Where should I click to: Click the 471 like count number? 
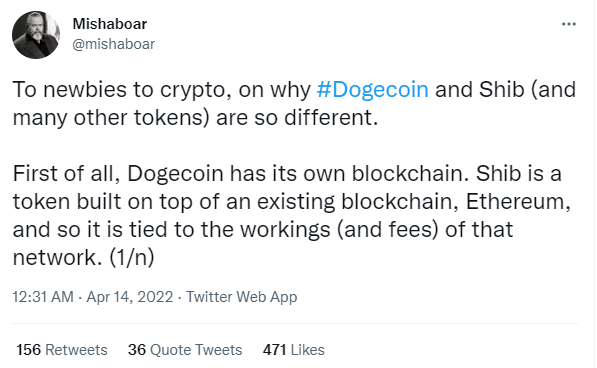pyautogui.click(x=274, y=350)
